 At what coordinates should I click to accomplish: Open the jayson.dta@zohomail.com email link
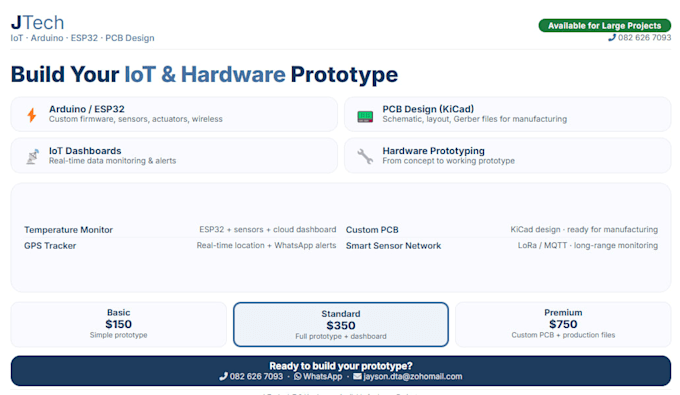pos(412,376)
